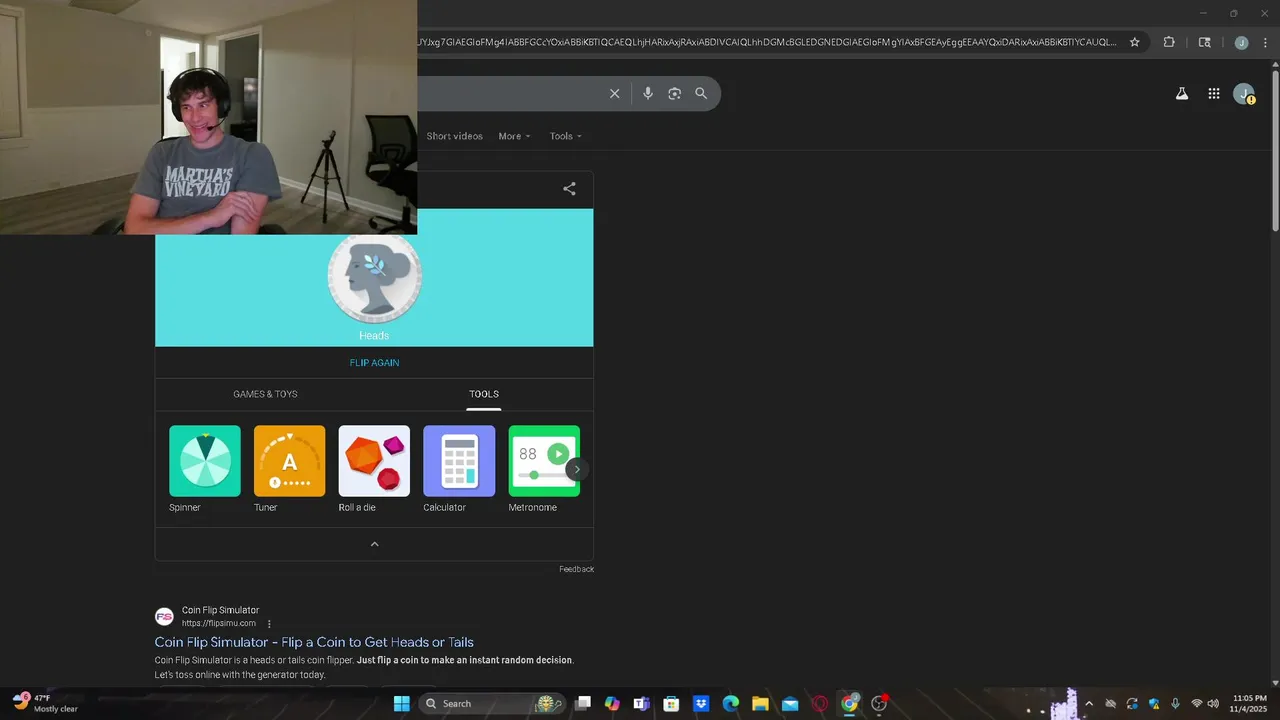Click in the Chrome address bar URL

pos(768,42)
